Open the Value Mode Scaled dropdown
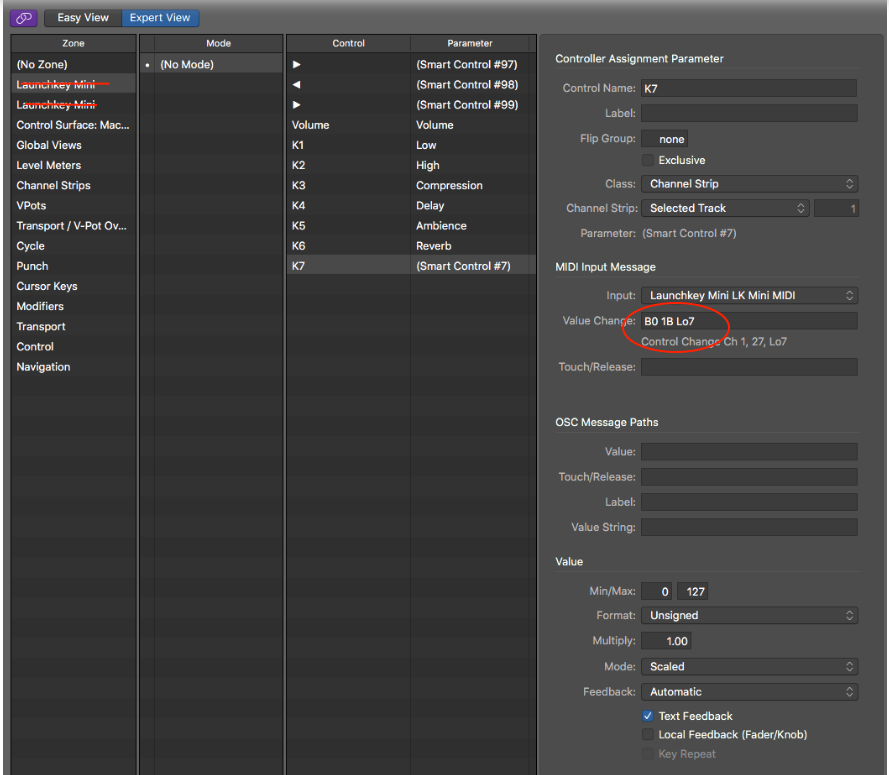889x775 pixels. pos(750,667)
